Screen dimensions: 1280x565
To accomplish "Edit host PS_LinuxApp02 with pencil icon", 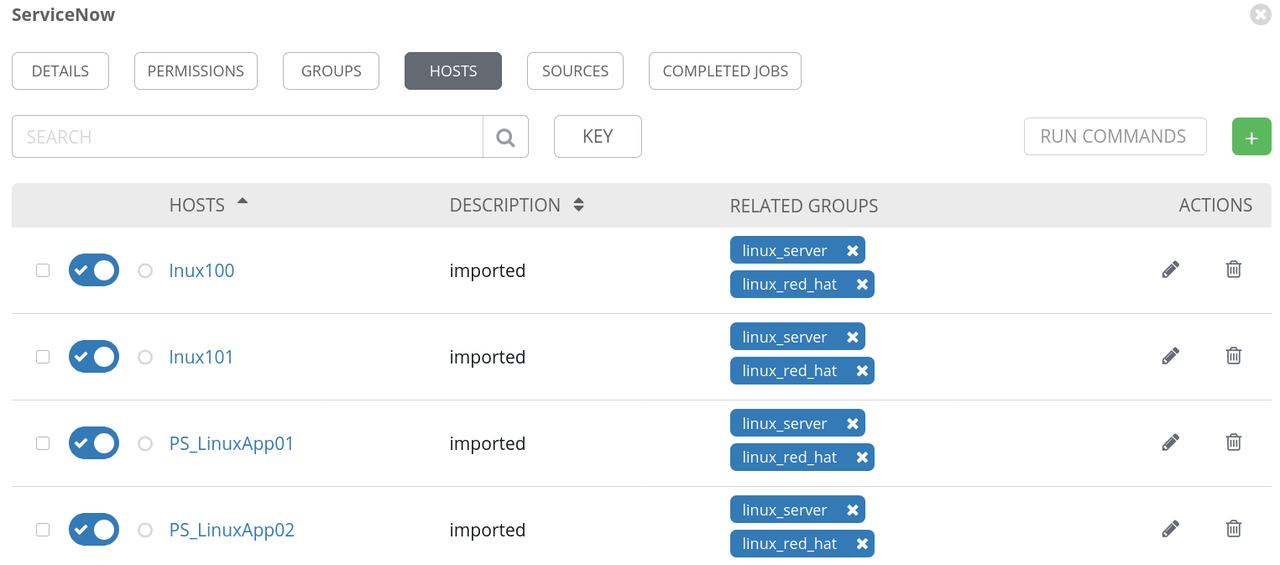I will [1171, 529].
